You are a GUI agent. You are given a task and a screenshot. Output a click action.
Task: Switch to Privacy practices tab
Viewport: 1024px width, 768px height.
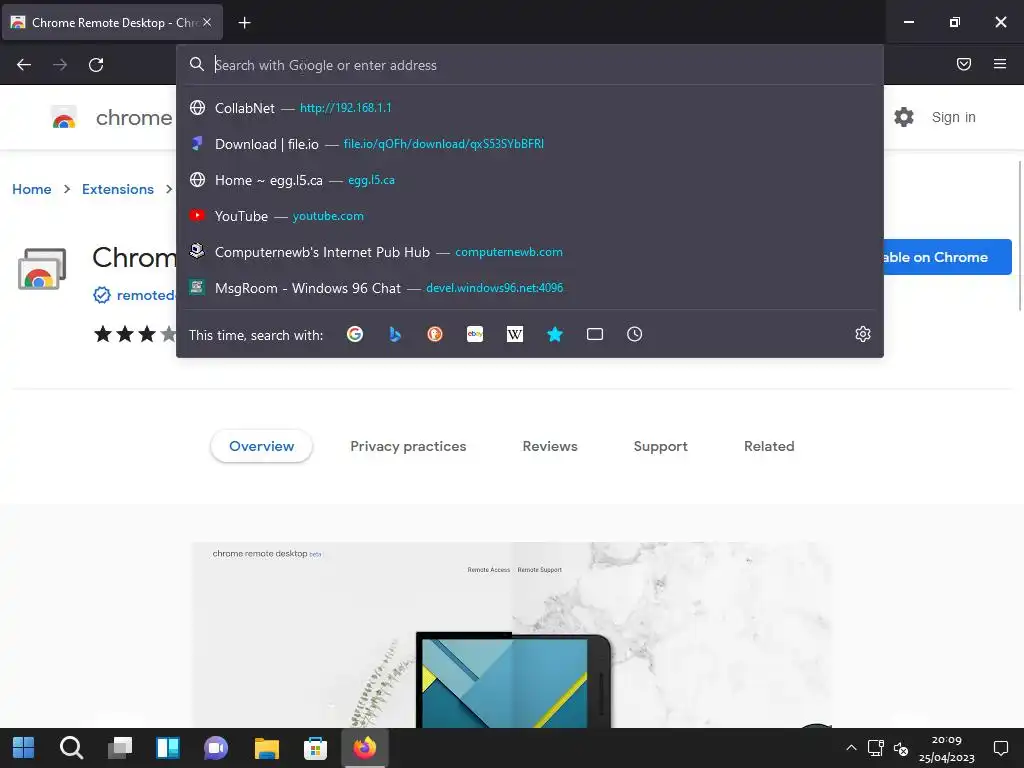point(408,446)
